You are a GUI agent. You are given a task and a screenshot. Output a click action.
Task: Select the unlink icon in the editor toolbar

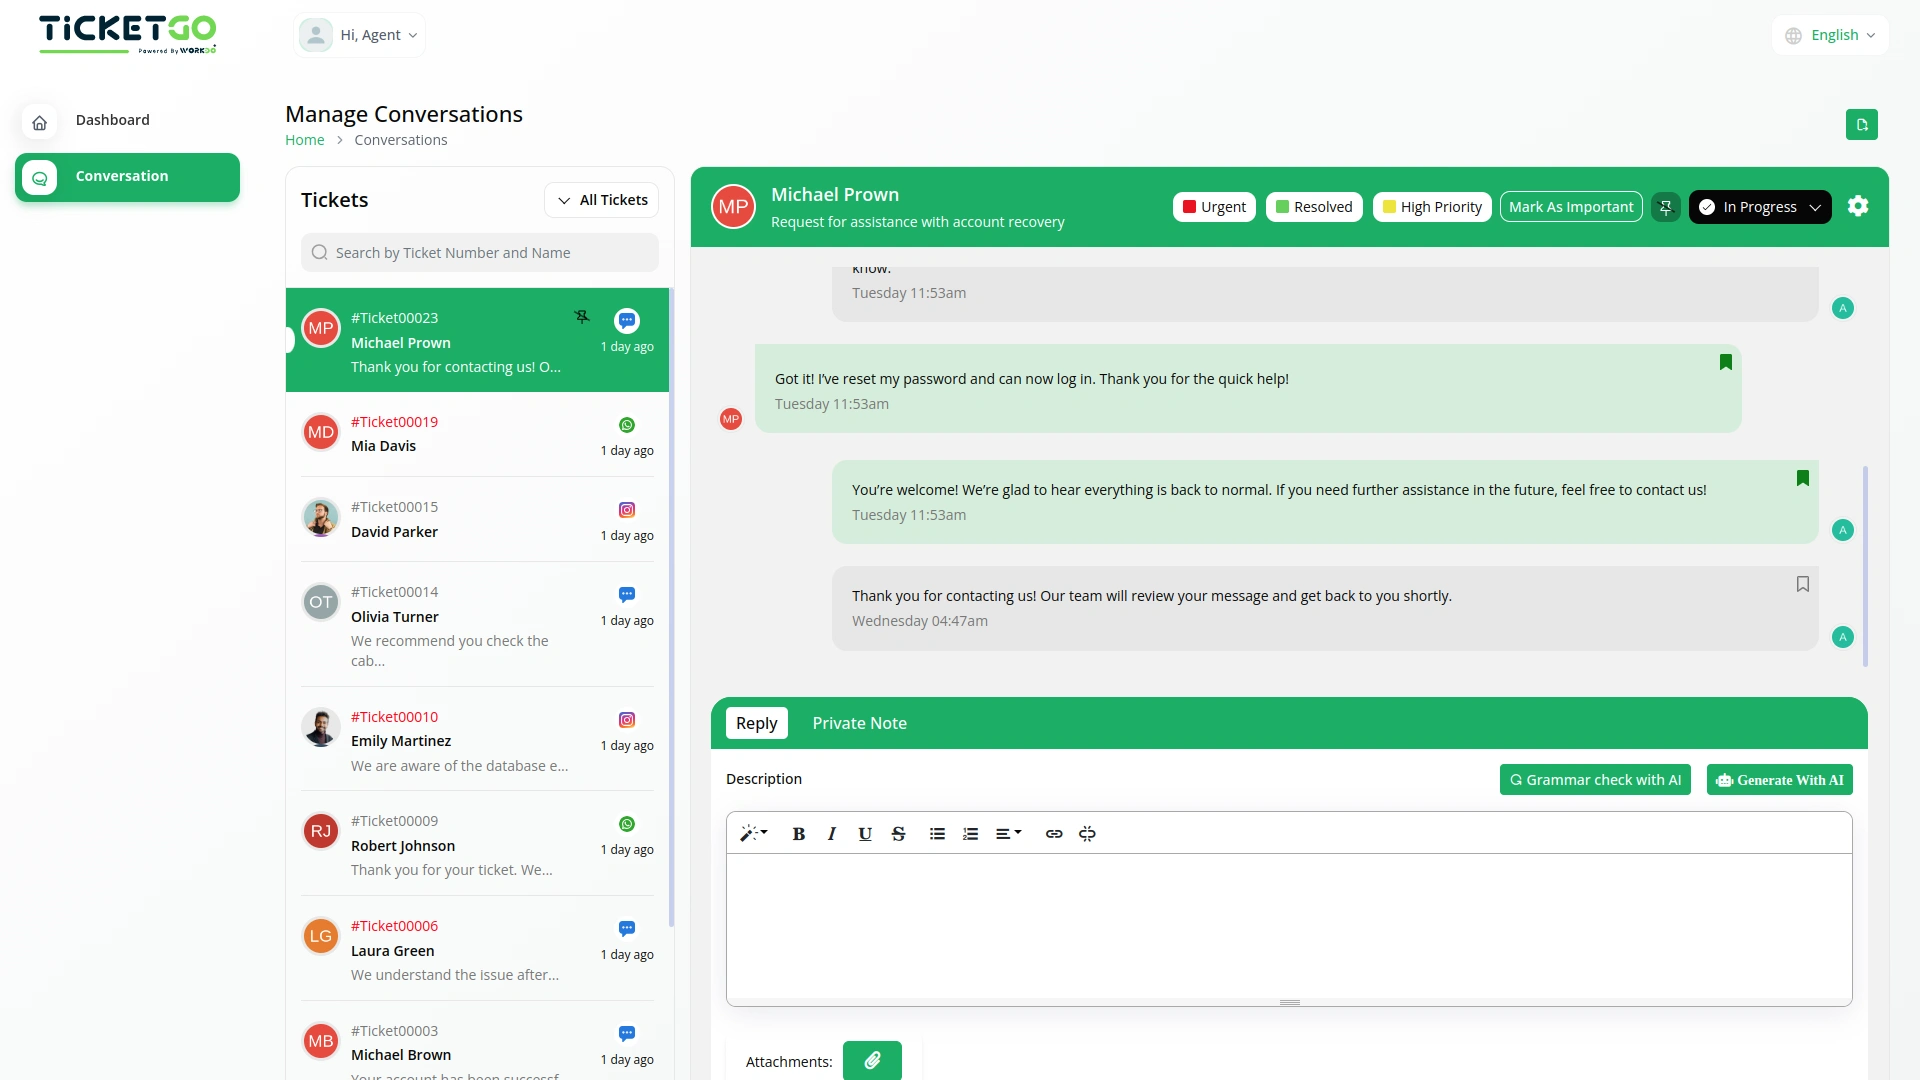[x=1087, y=833]
